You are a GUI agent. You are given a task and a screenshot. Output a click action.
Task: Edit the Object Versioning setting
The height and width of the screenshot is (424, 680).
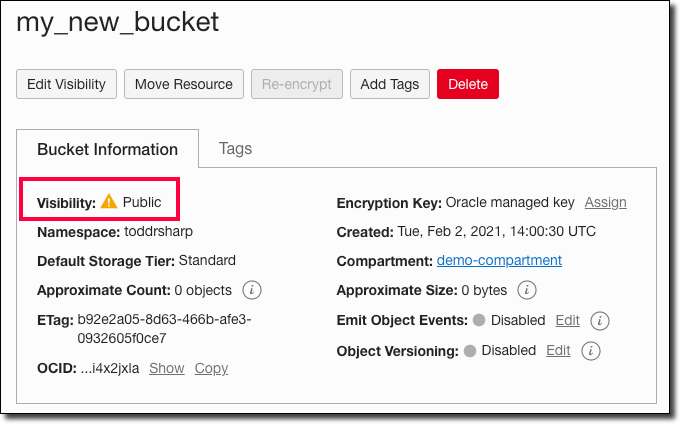pos(558,351)
